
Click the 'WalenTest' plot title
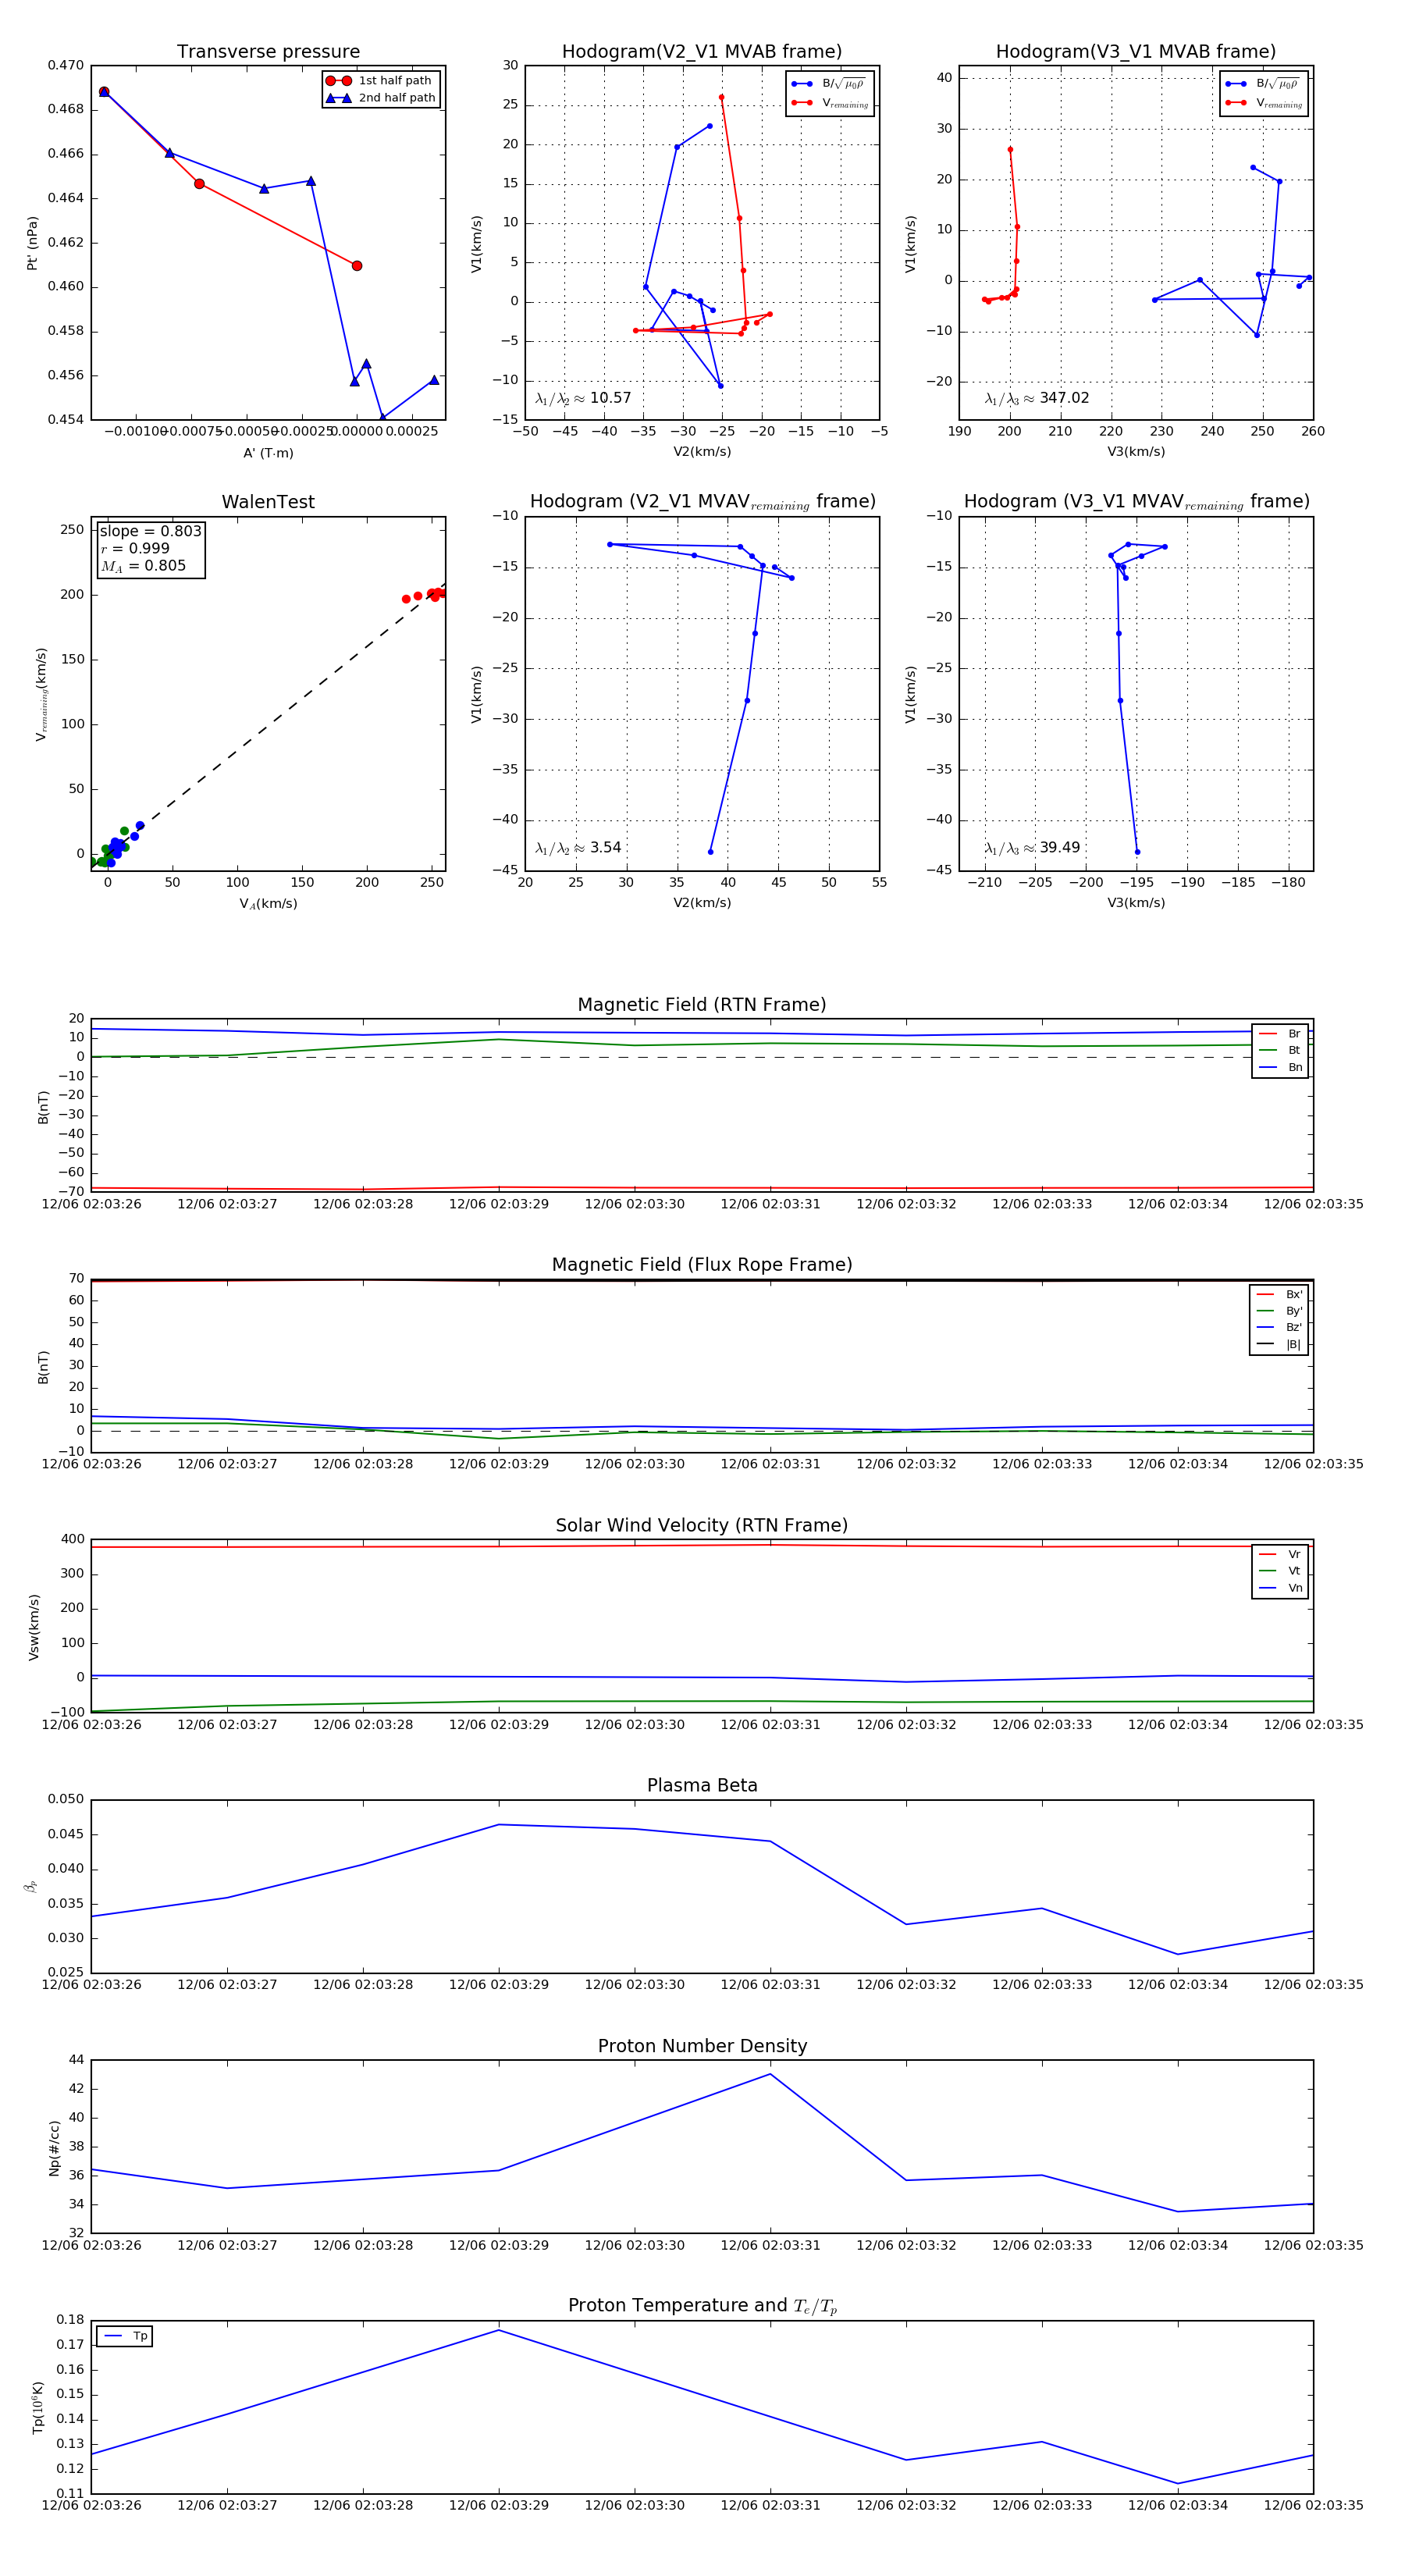point(268,502)
